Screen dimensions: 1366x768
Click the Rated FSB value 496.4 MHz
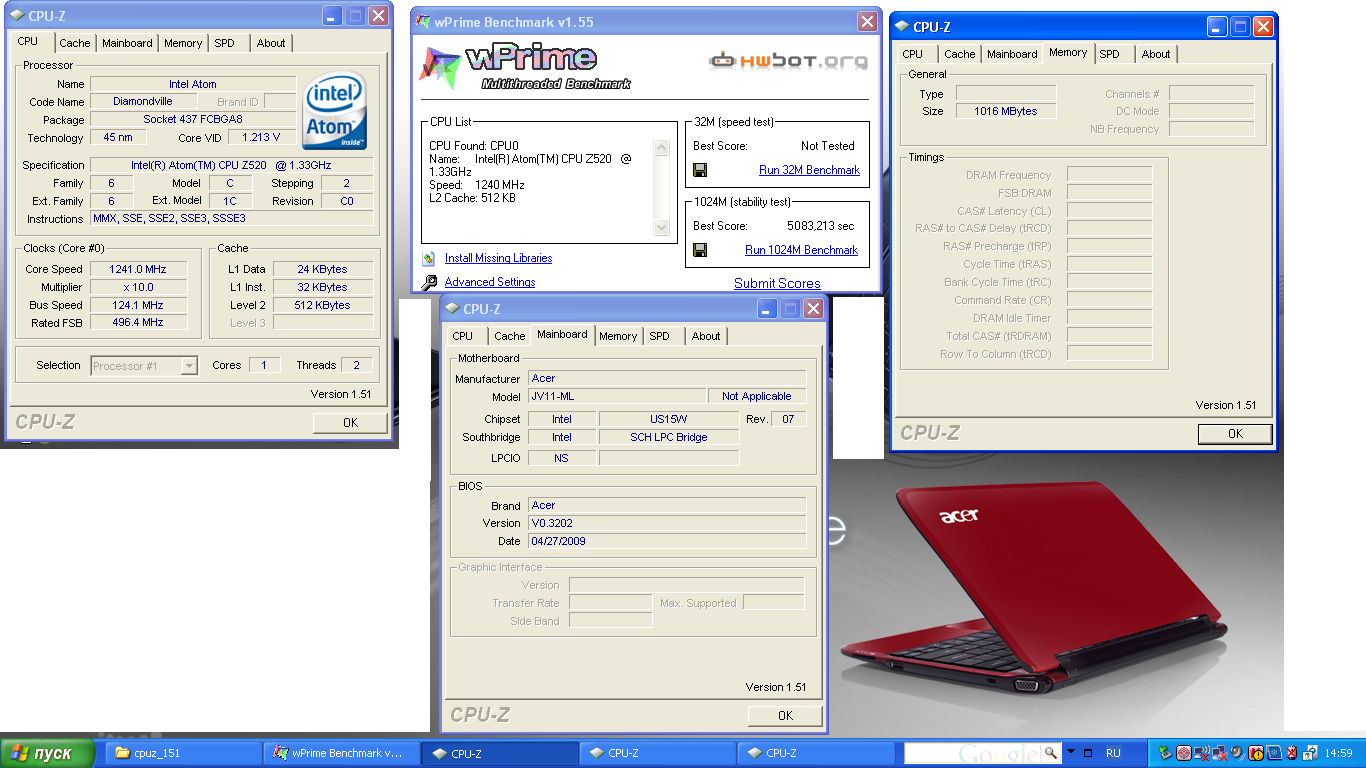pos(139,323)
